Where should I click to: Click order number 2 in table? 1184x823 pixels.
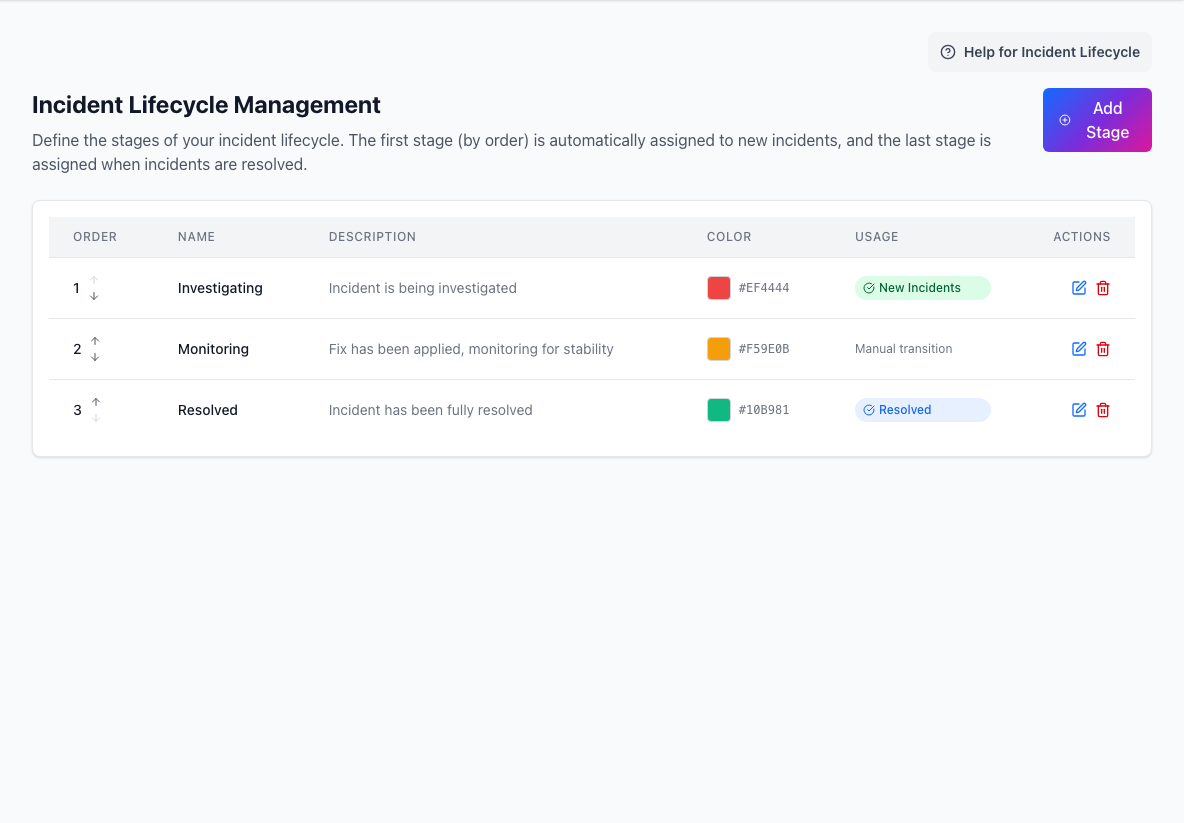(77, 349)
